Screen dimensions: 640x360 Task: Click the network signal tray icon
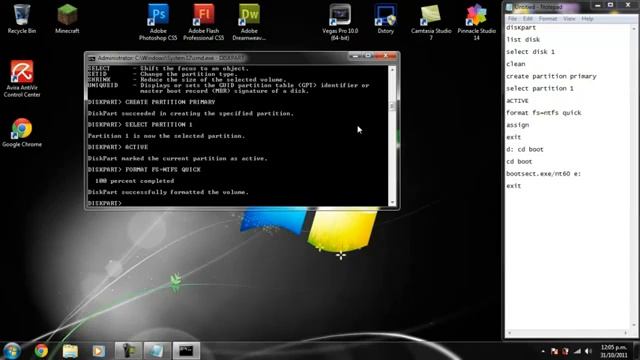coord(577,351)
